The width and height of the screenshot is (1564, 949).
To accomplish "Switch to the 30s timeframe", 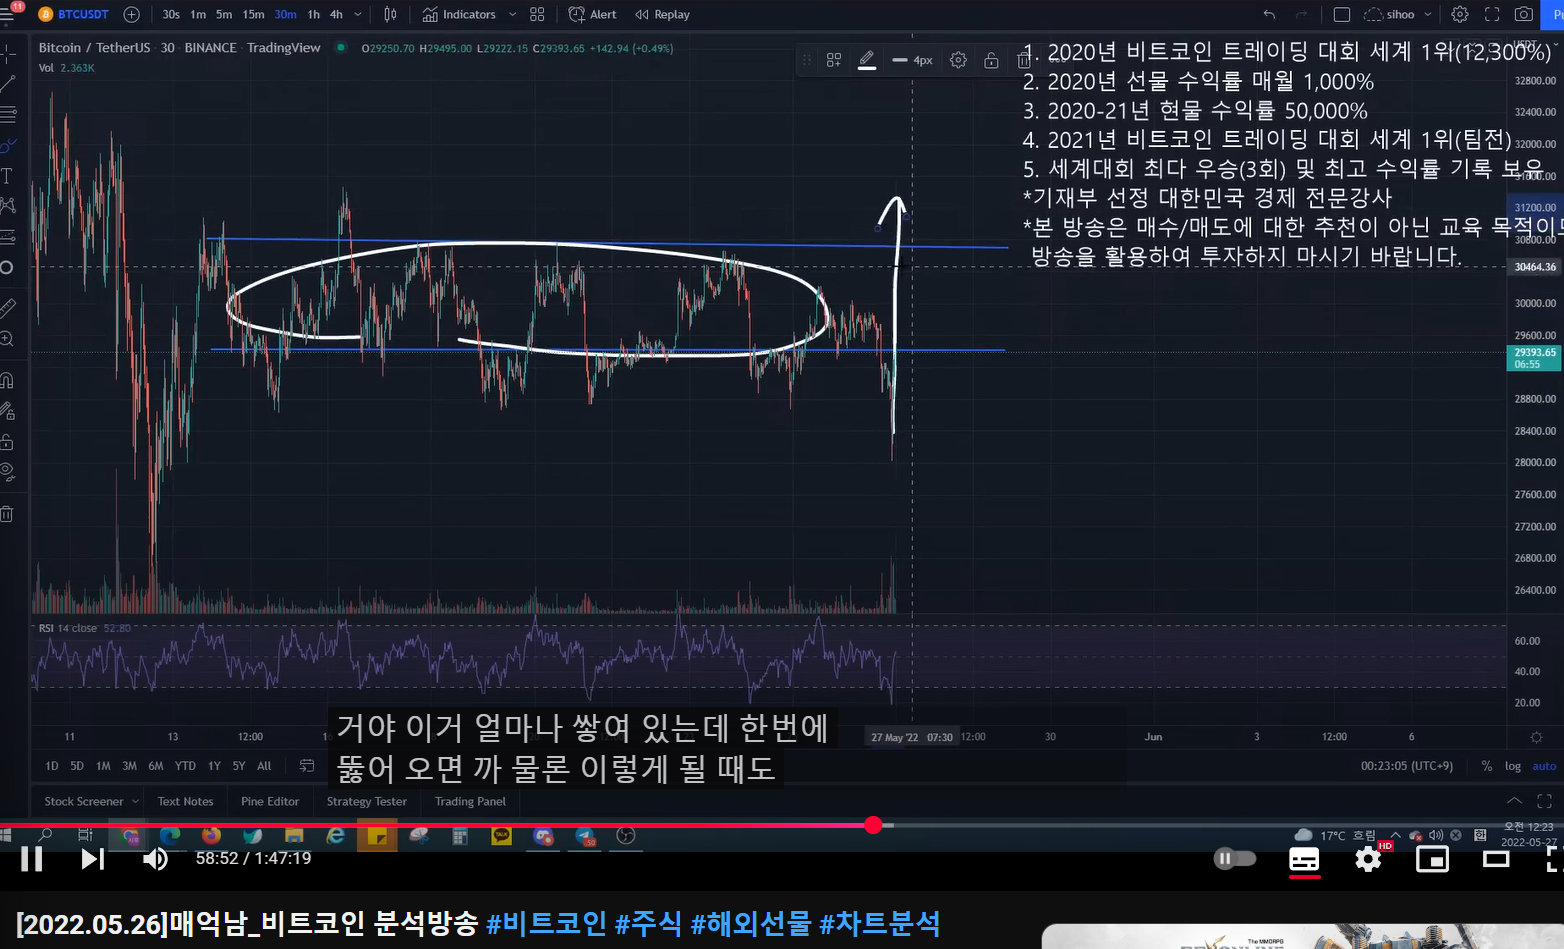I will coord(171,14).
